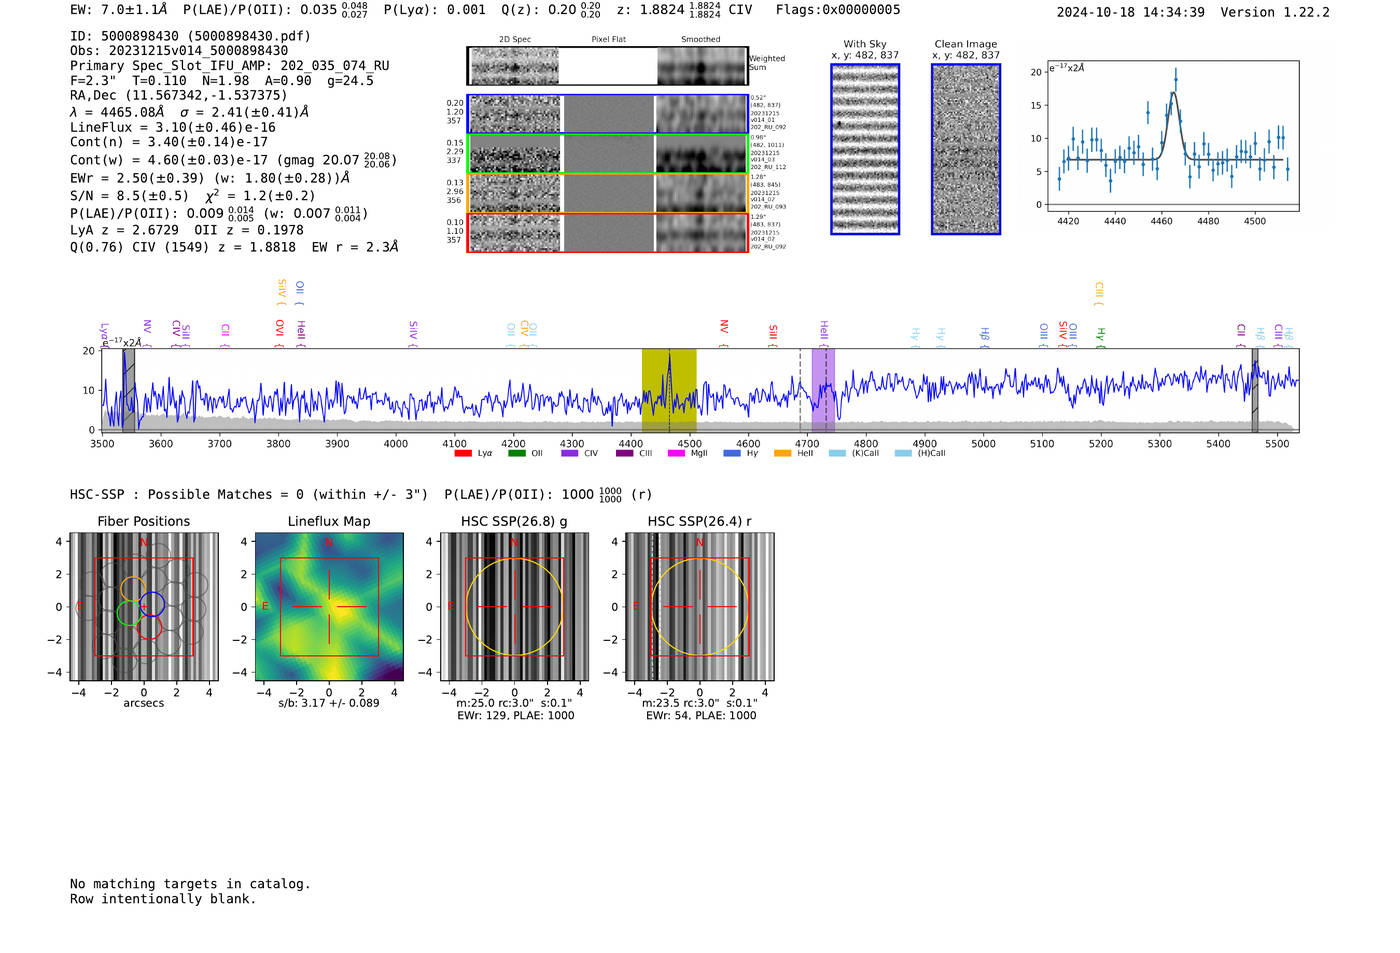Select the 'Obs: 20231215v014_5000898430' line
1400x953 pixels.
(x=179, y=50)
